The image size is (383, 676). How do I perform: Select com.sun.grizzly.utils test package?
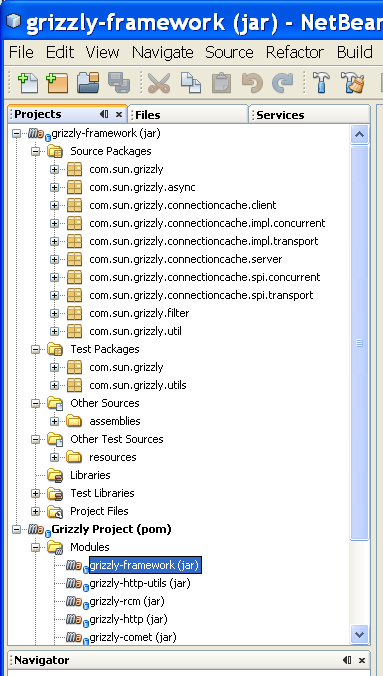(x=138, y=385)
